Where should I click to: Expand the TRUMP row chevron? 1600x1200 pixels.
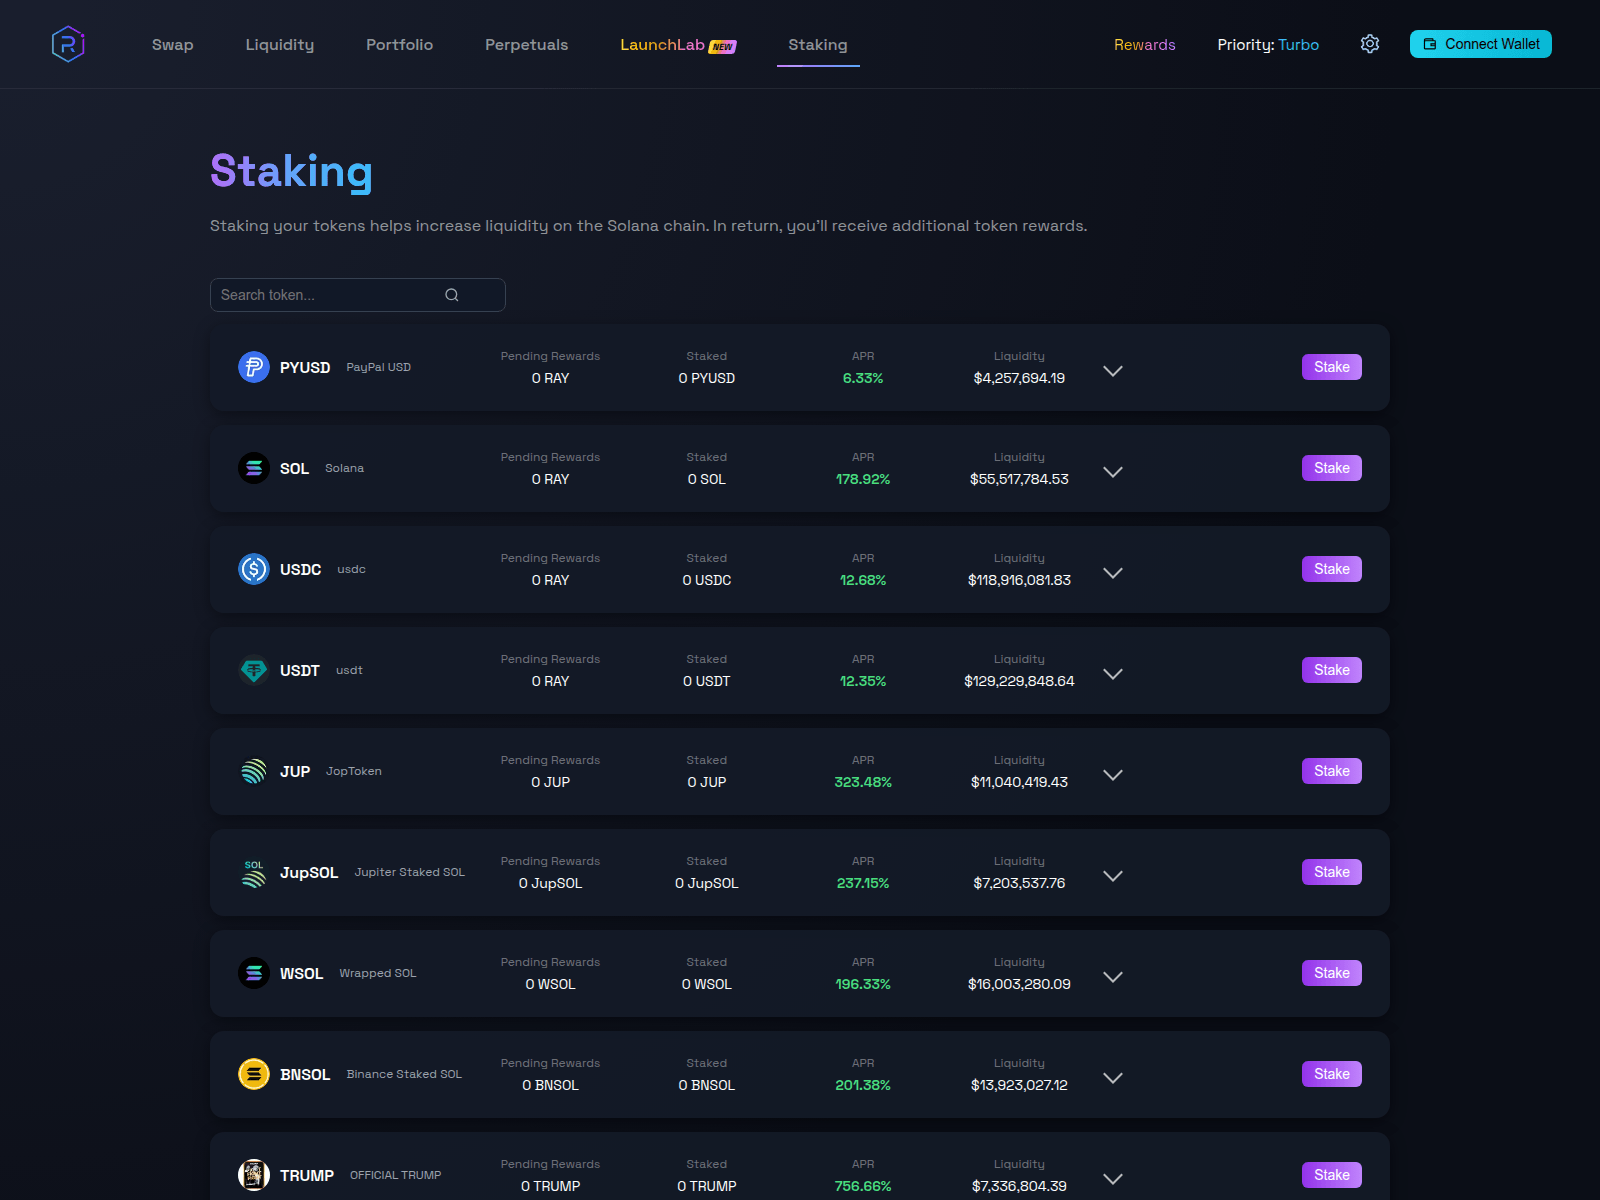(x=1113, y=1179)
